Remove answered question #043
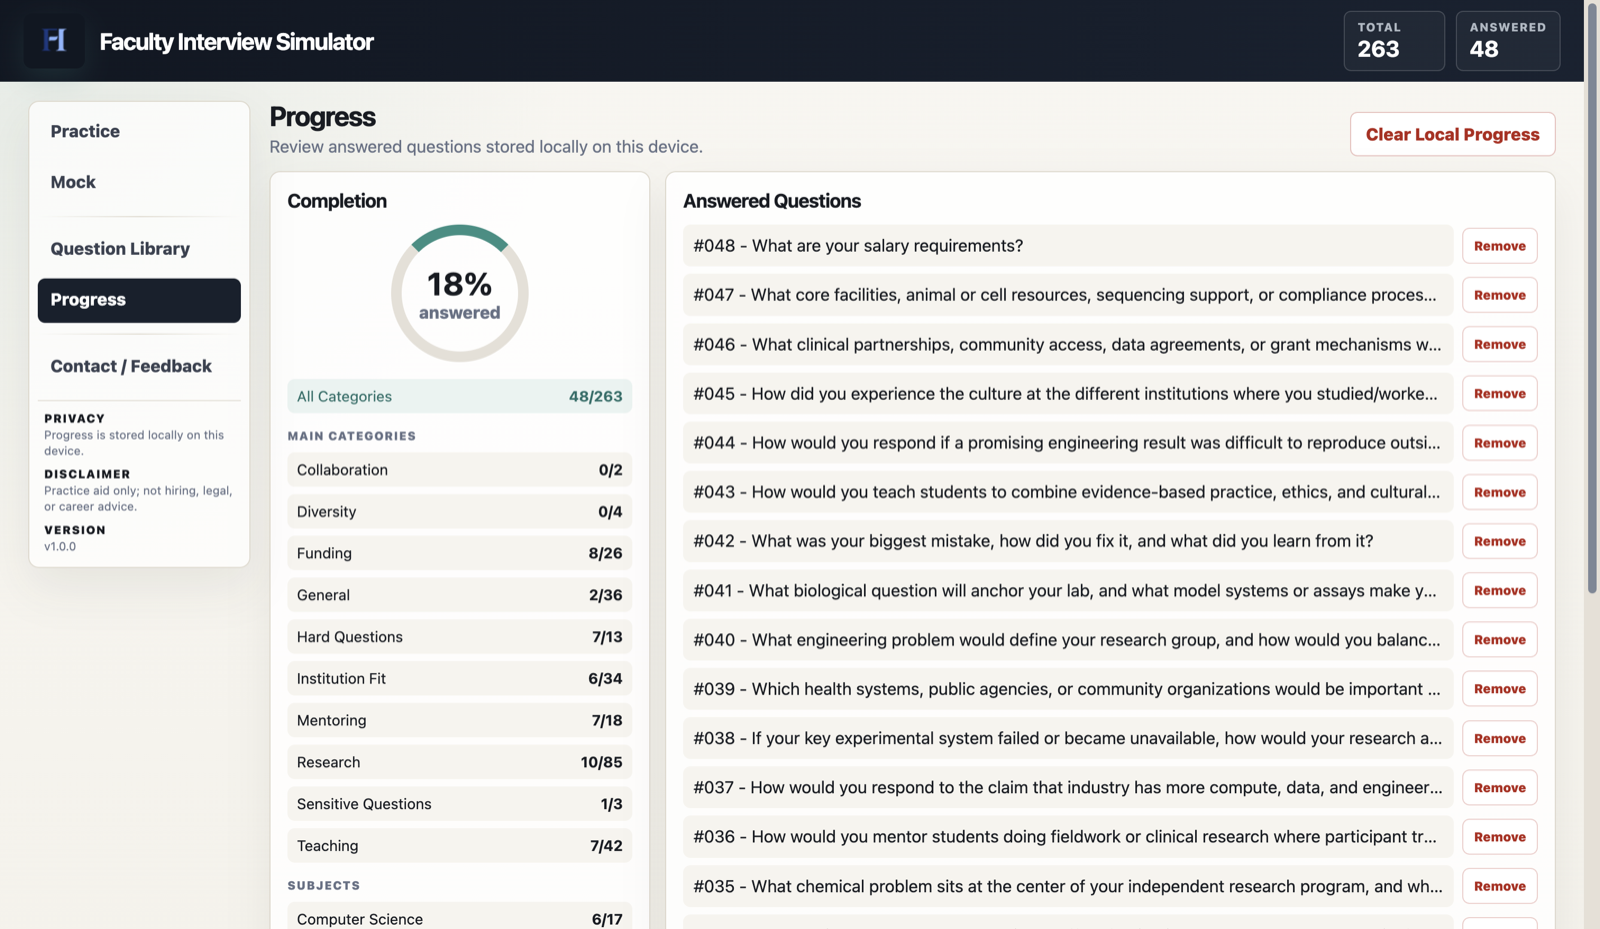The width and height of the screenshot is (1600, 929). (1499, 492)
